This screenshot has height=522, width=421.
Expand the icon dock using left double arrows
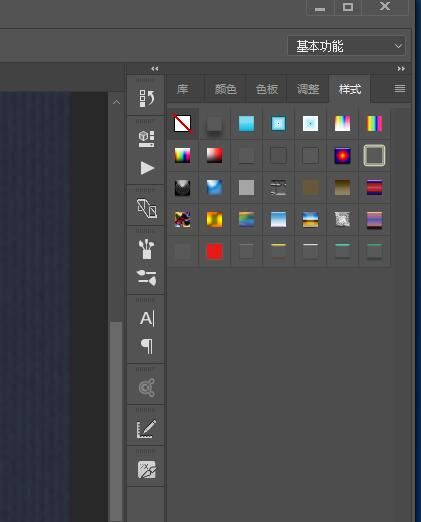click(155, 69)
